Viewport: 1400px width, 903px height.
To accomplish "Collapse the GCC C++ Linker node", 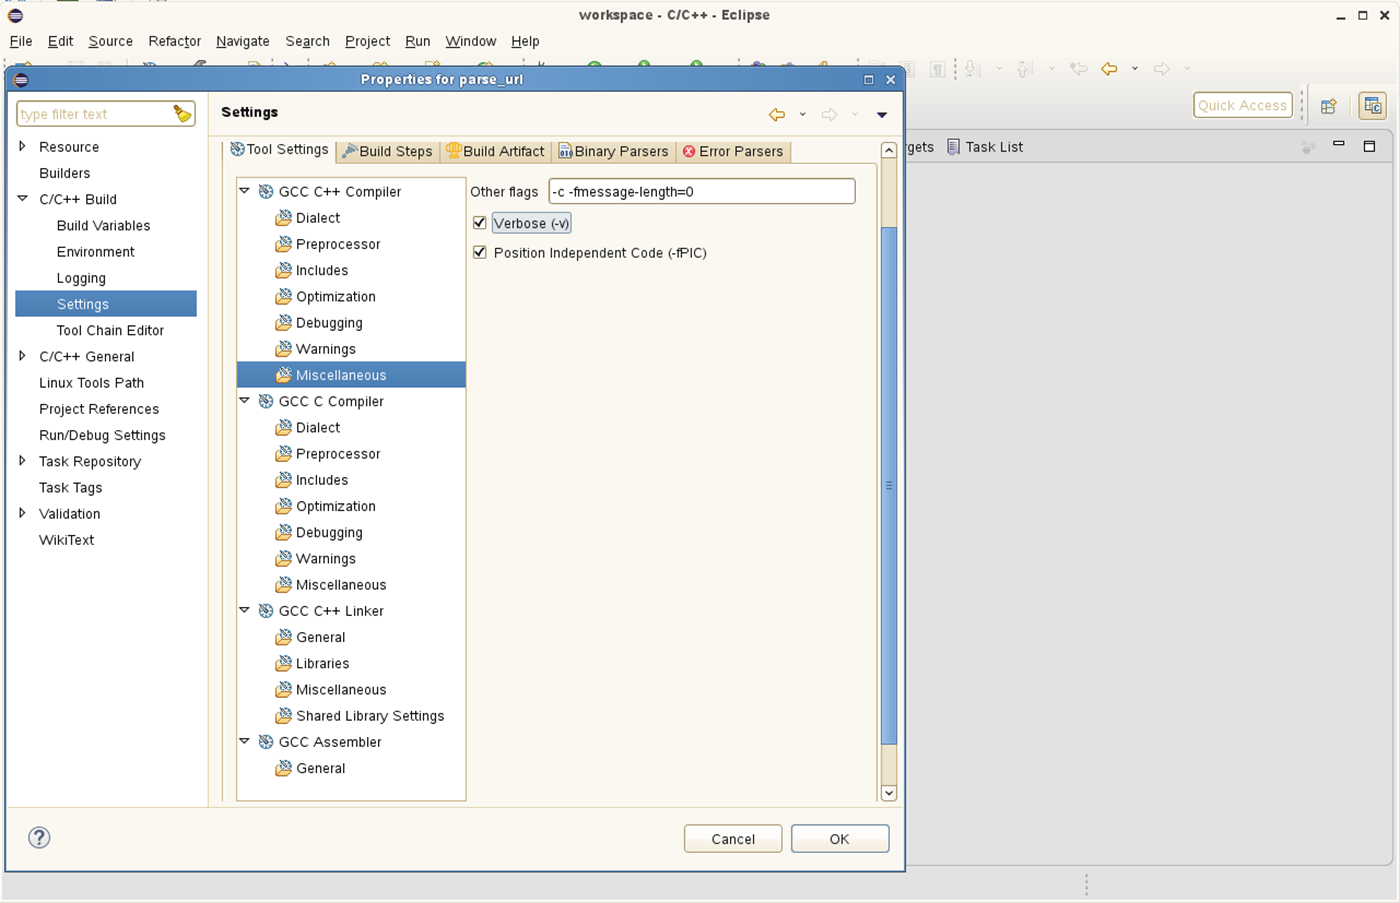I will click(244, 610).
